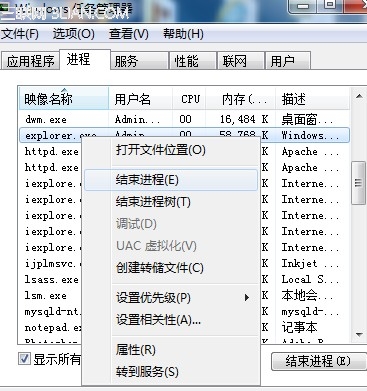Sort by CPU column header
The height and width of the screenshot is (391, 367).
coord(189,99)
